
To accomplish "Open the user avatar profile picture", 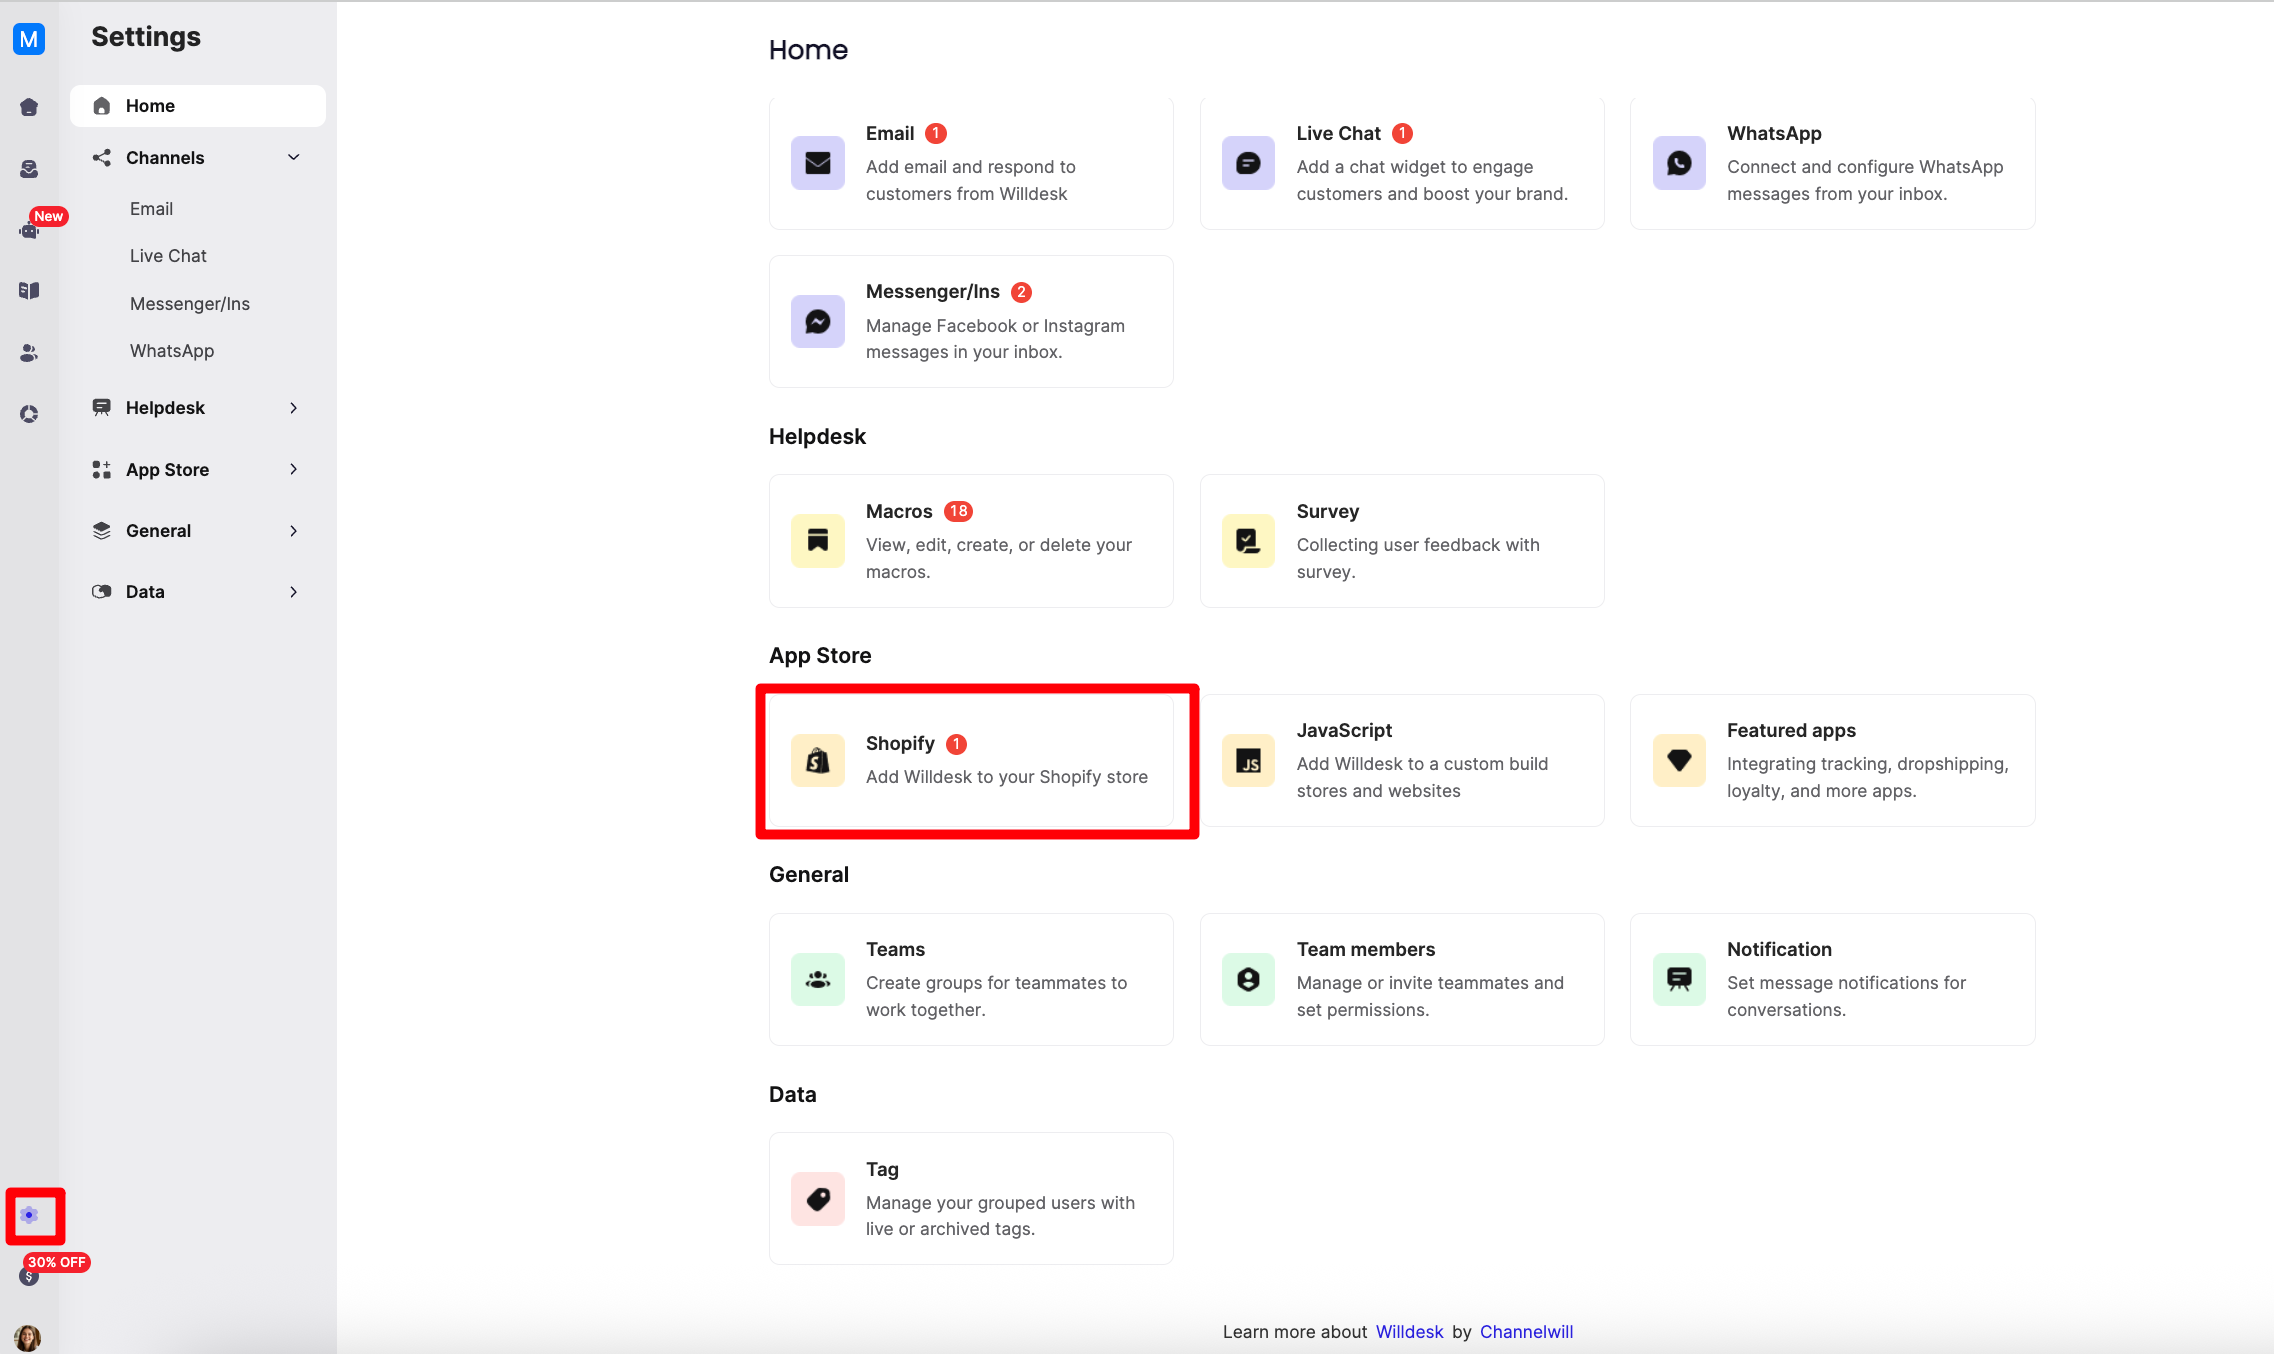I will tap(28, 1337).
